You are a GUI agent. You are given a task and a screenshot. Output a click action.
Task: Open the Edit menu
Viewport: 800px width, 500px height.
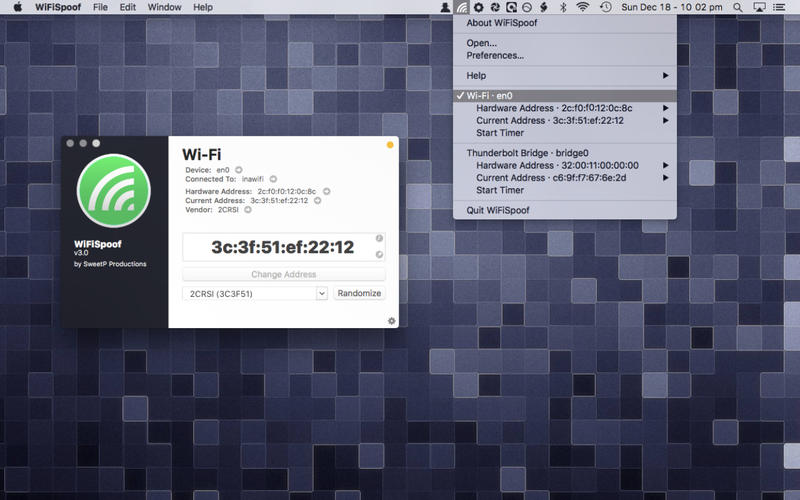tap(128, 7)
